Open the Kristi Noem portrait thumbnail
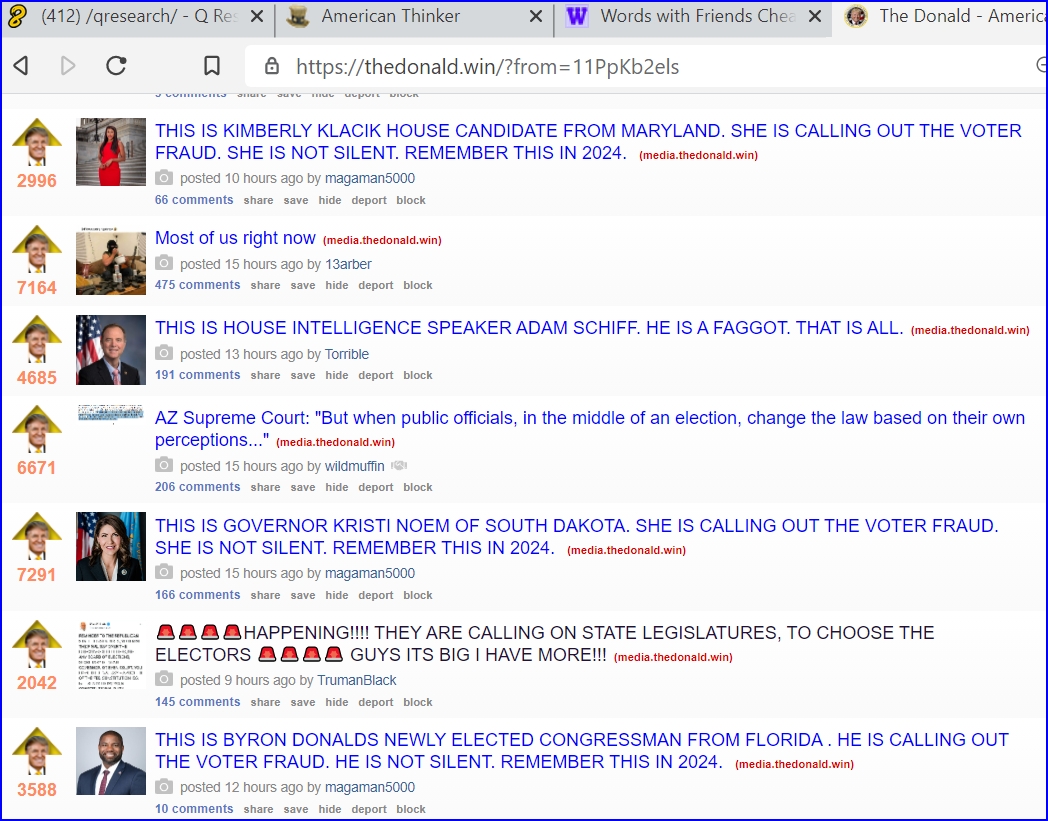The image size is (1048, 821). coord(111,546)
